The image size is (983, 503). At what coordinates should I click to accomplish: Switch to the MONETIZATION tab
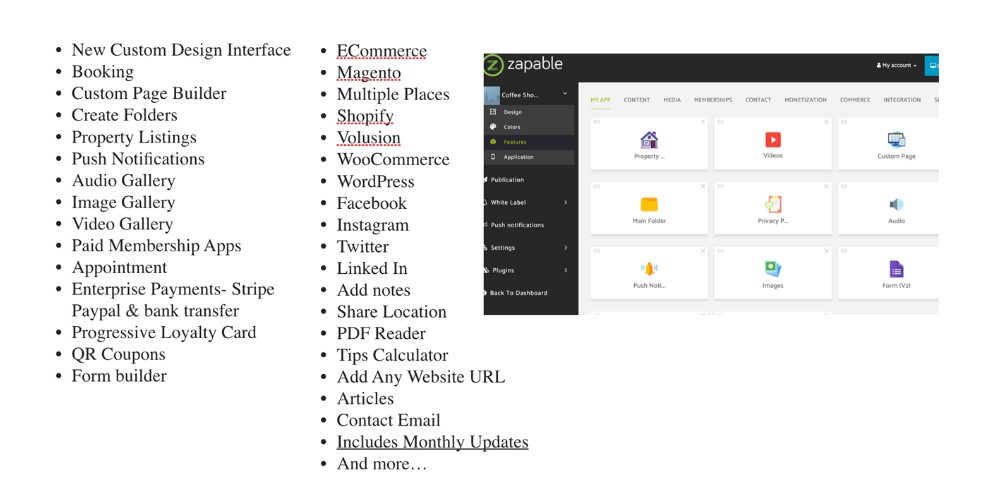[806, 100]
